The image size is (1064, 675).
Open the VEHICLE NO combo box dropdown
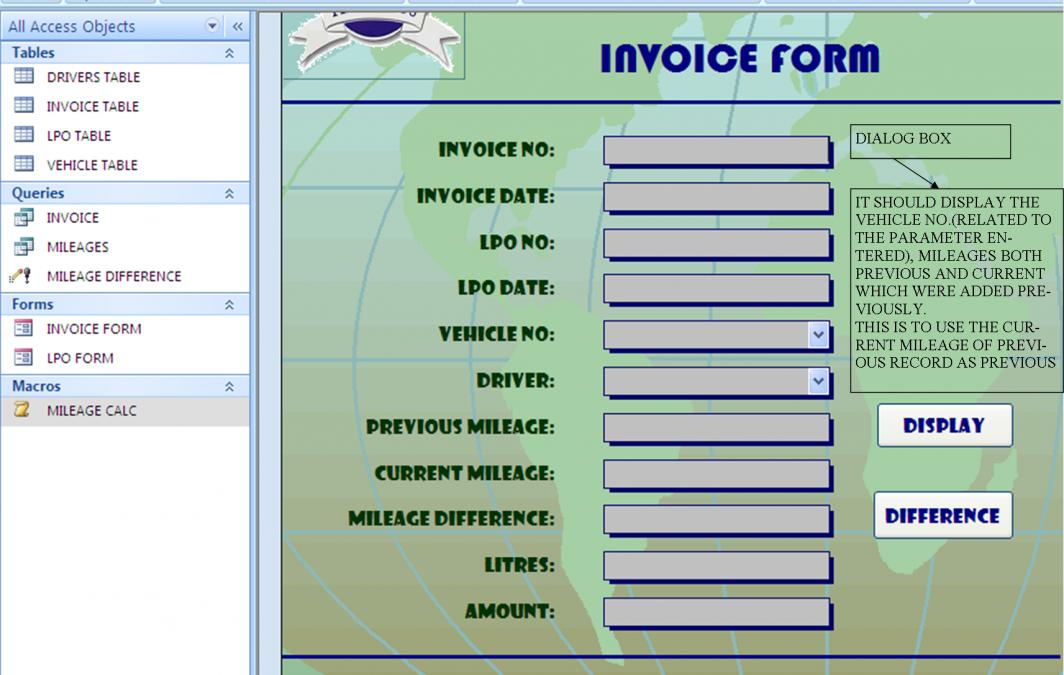pos(818,334)
